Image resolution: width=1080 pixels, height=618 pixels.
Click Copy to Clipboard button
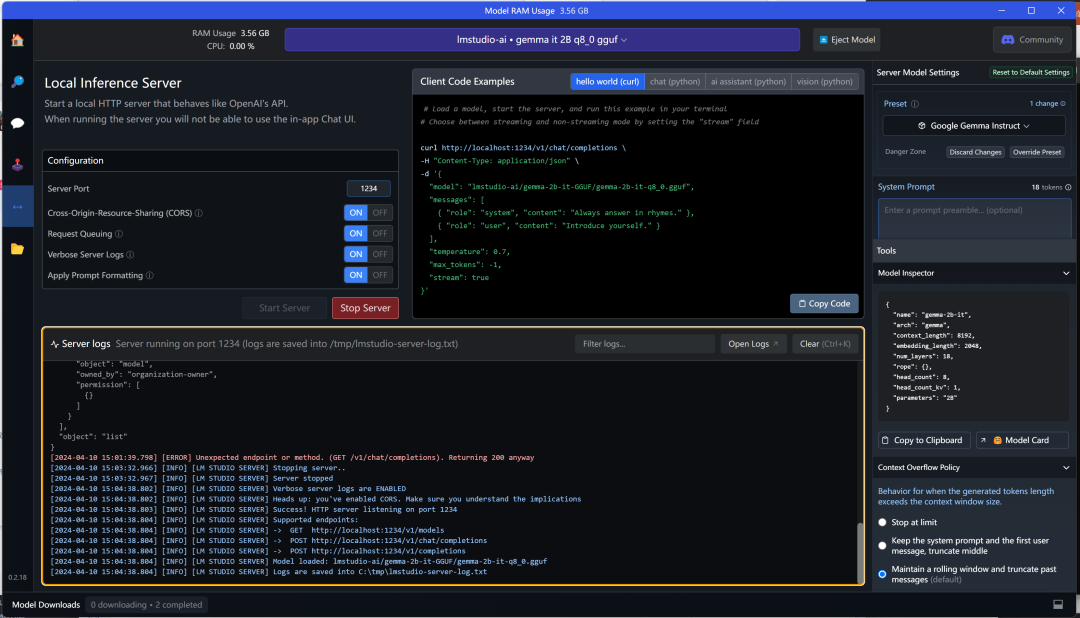[924, 440]
